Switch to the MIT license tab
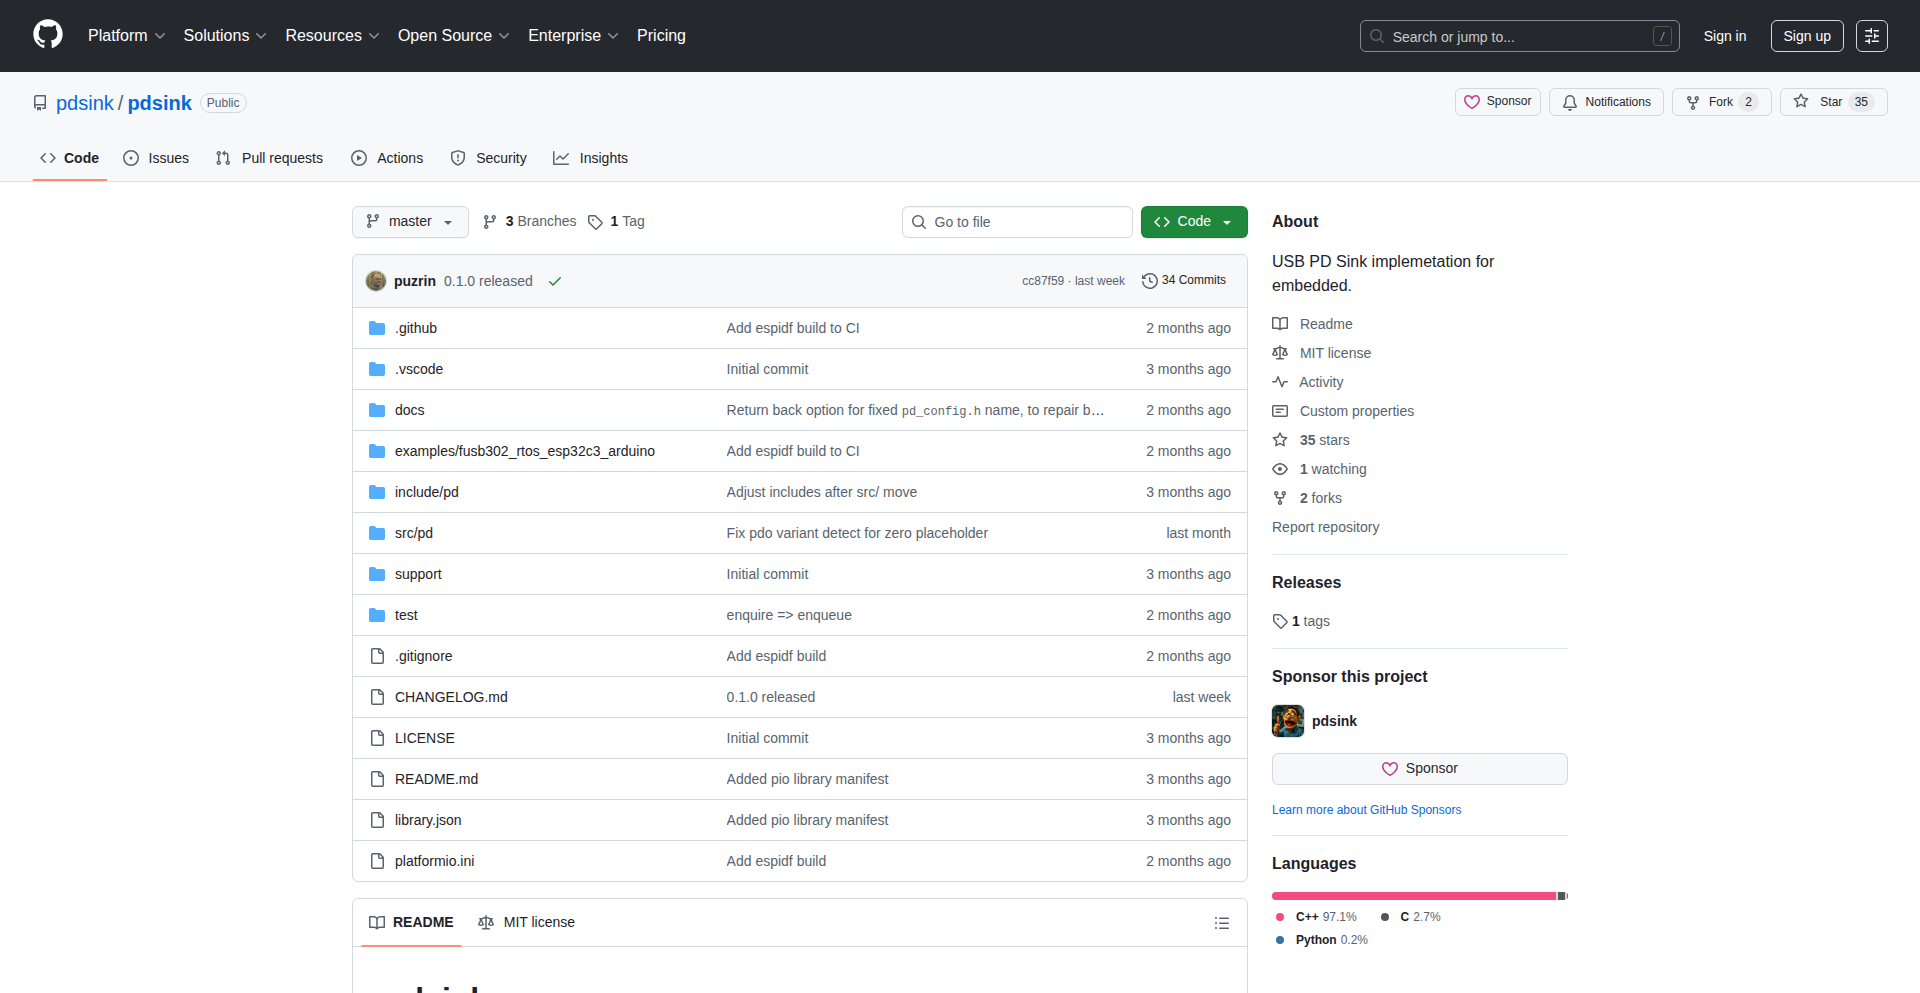This screenshot has width=1920, height=993. point(527,922)
